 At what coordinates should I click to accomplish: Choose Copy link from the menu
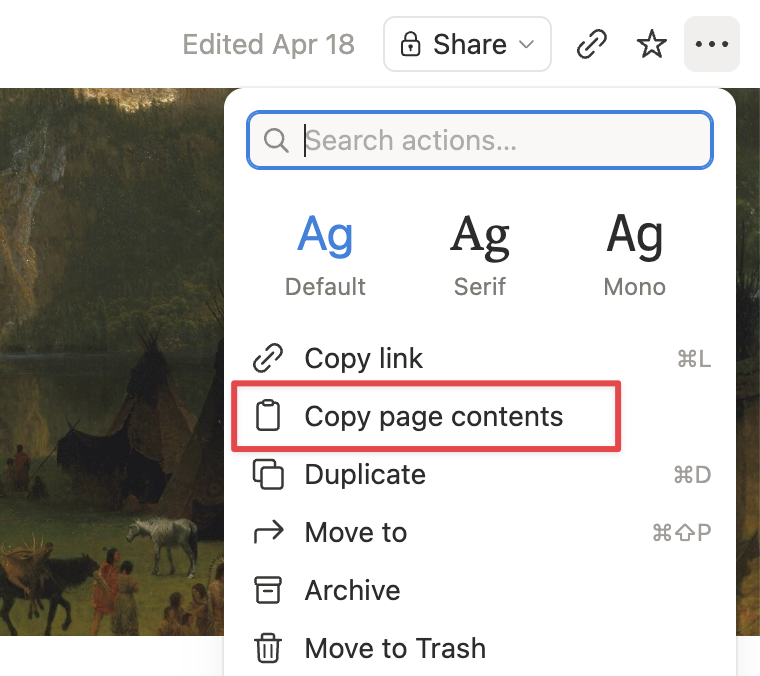point(480,359)
